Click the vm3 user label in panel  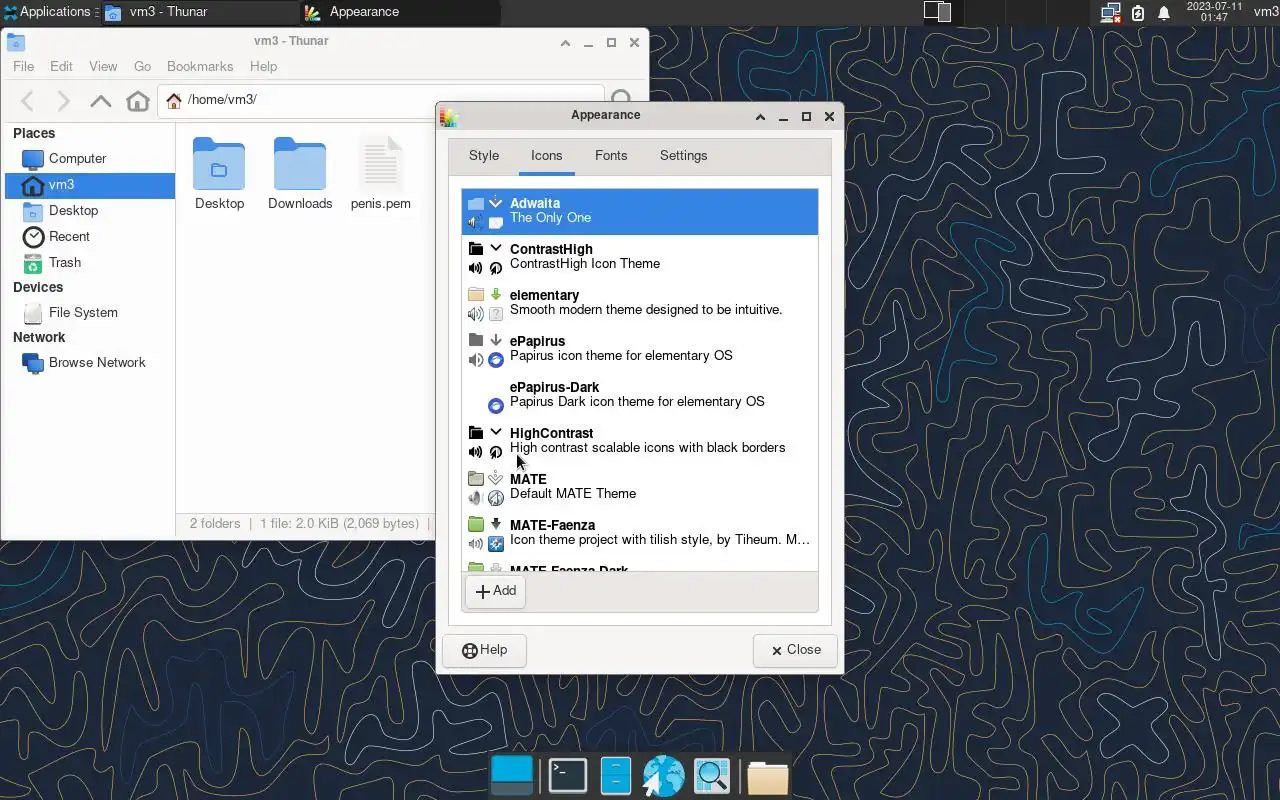pos(1266,12)
